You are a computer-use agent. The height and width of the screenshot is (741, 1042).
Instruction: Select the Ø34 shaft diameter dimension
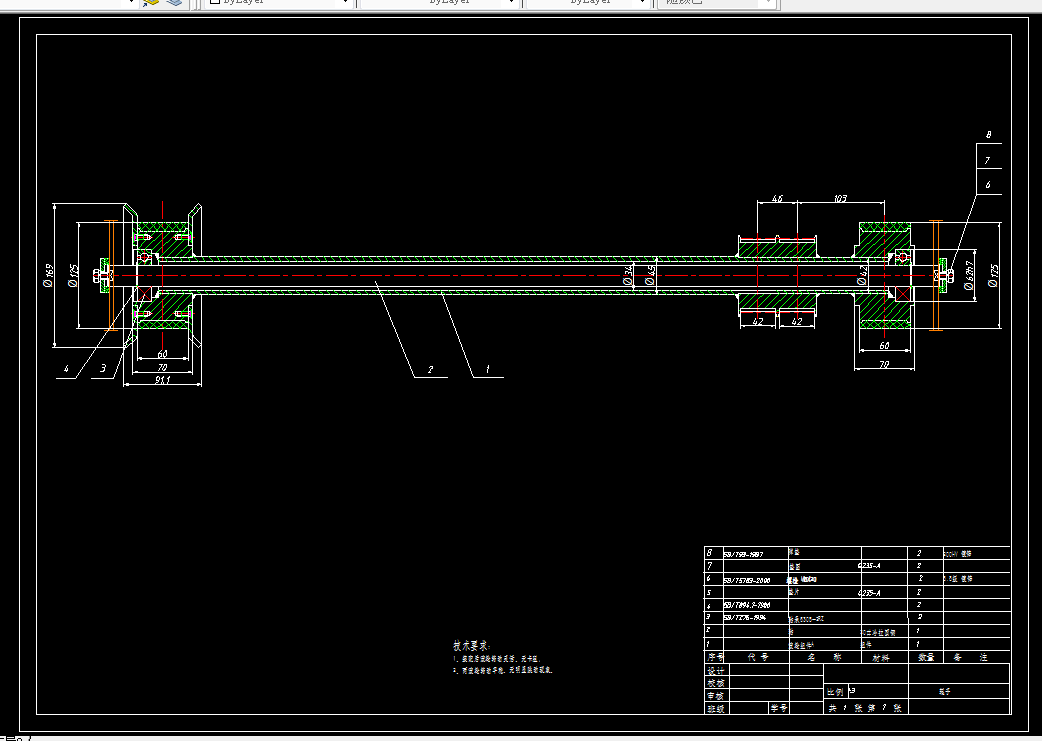(x=627, y=275)
